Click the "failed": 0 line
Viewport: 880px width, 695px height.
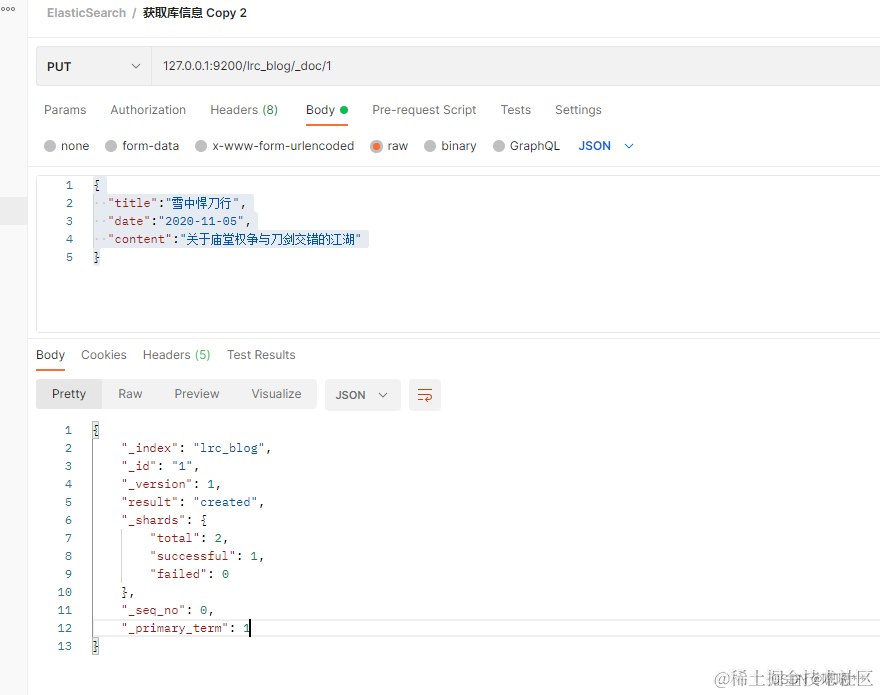point(190,574)
